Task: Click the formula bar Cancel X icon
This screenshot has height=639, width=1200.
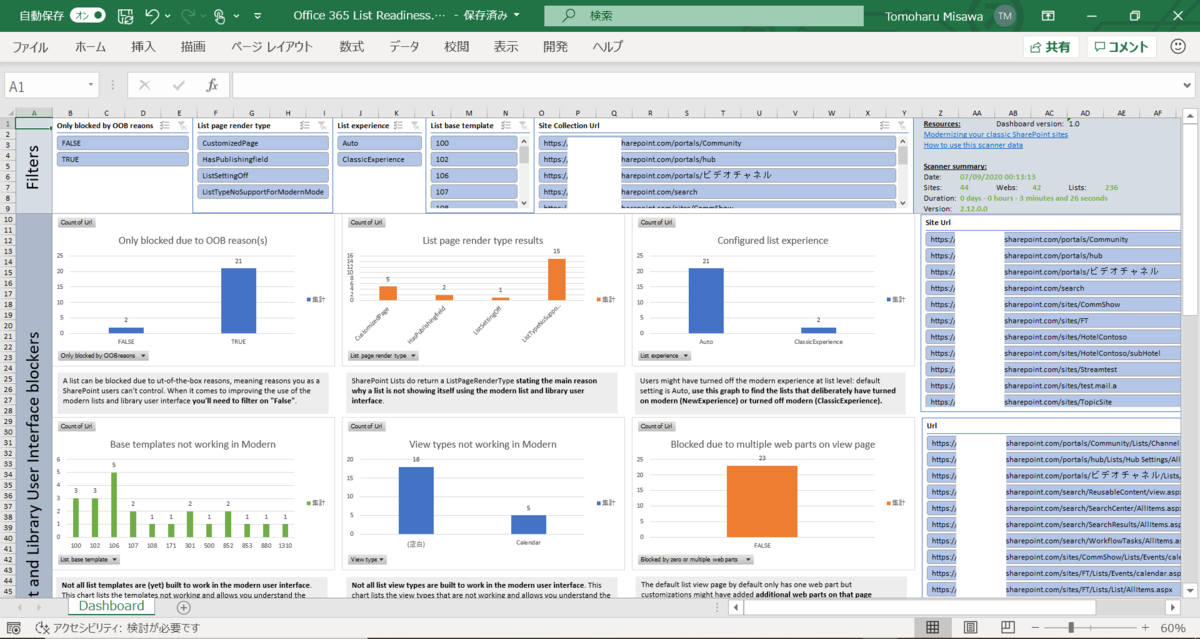Action: pos(145,86)
